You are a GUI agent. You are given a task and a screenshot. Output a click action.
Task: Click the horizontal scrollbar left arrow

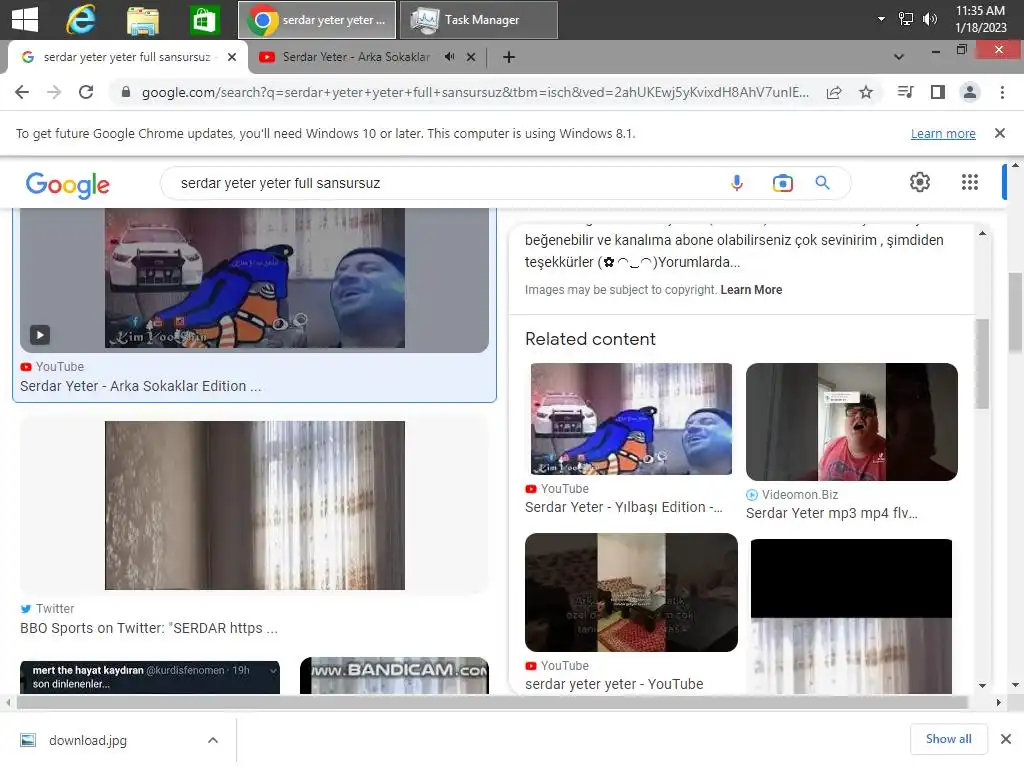click(8, 703)
